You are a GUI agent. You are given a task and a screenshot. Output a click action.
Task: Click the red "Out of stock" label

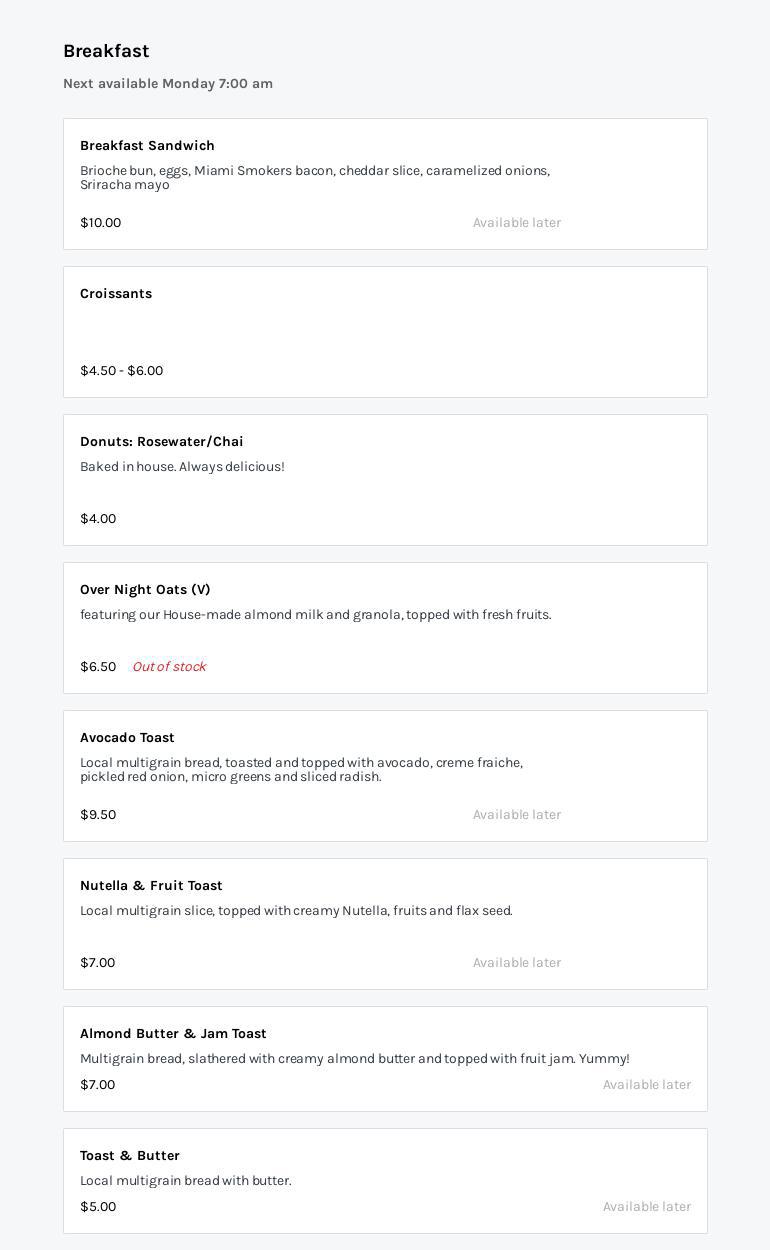tap(169, 667)
